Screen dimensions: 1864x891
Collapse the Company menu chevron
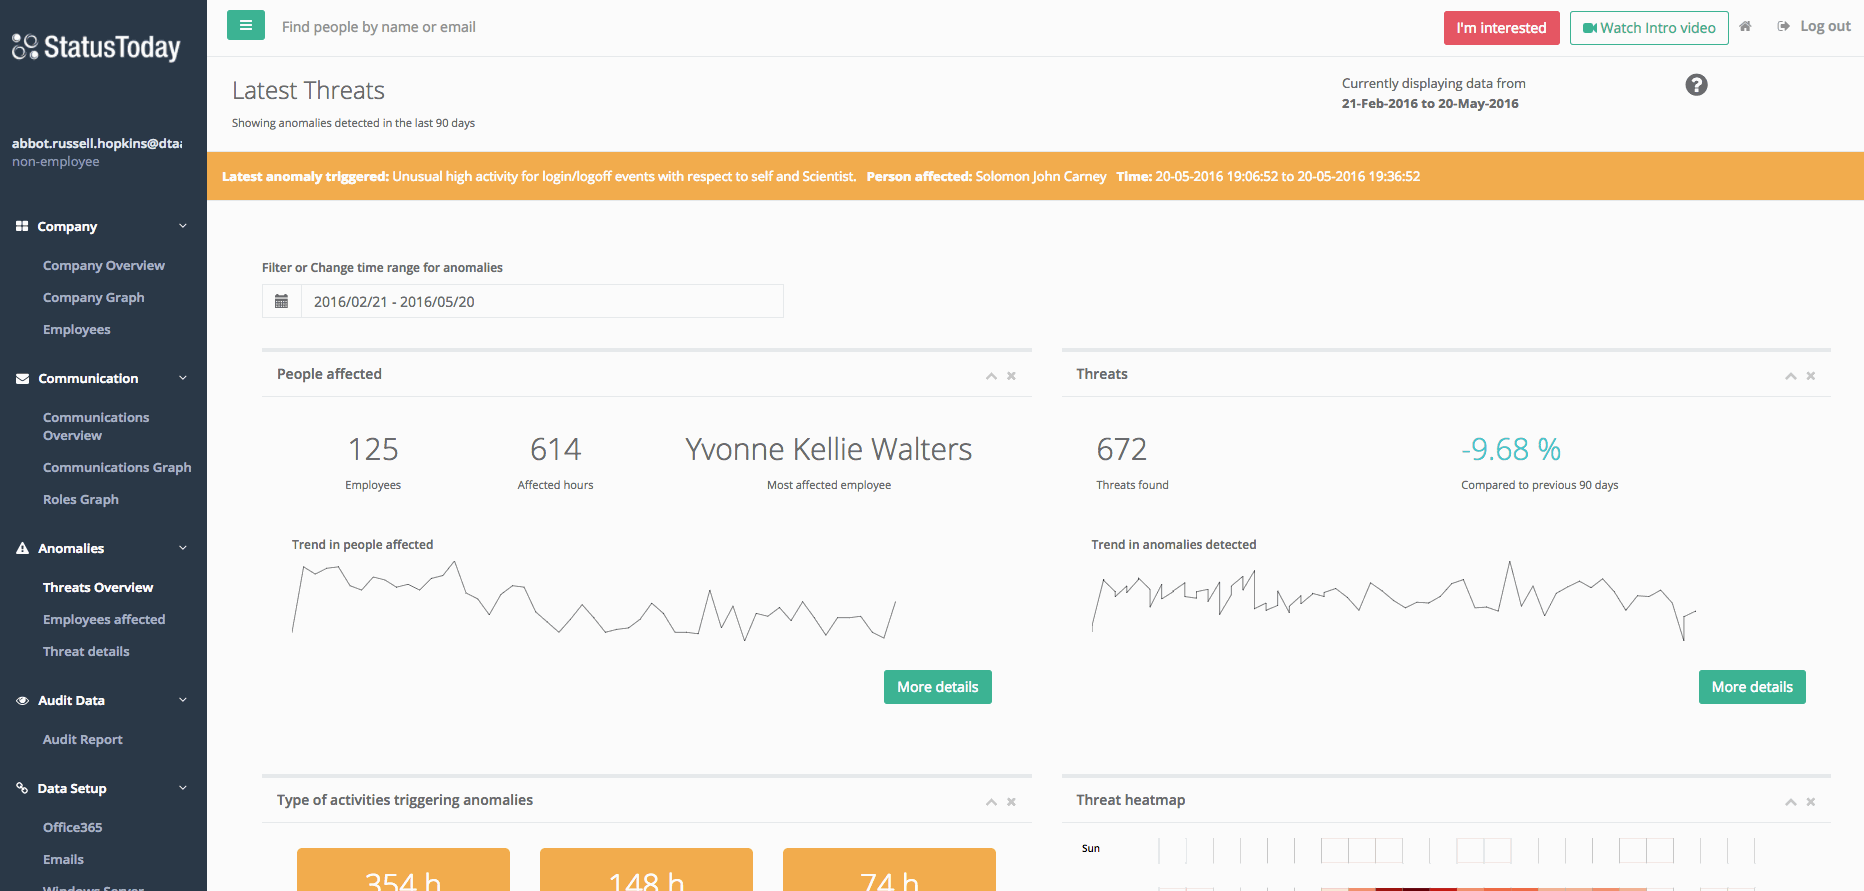[183, 226]
